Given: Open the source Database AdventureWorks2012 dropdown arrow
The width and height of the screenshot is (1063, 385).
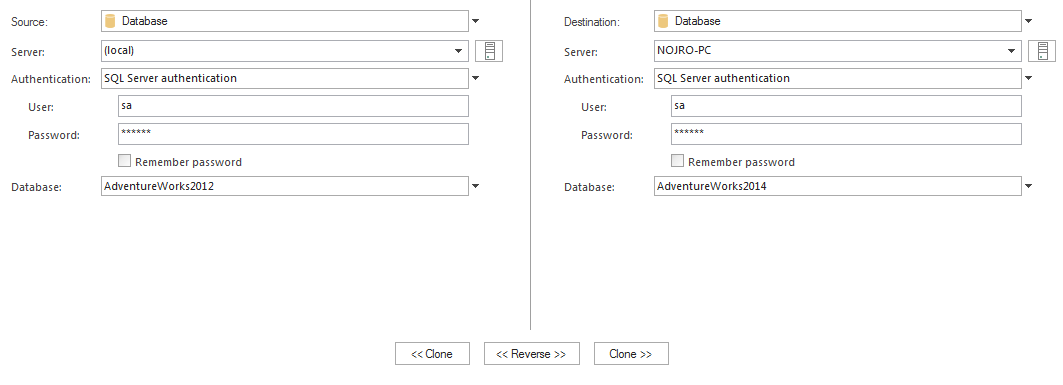Looking at the screenshot, I should click(475, 186).
